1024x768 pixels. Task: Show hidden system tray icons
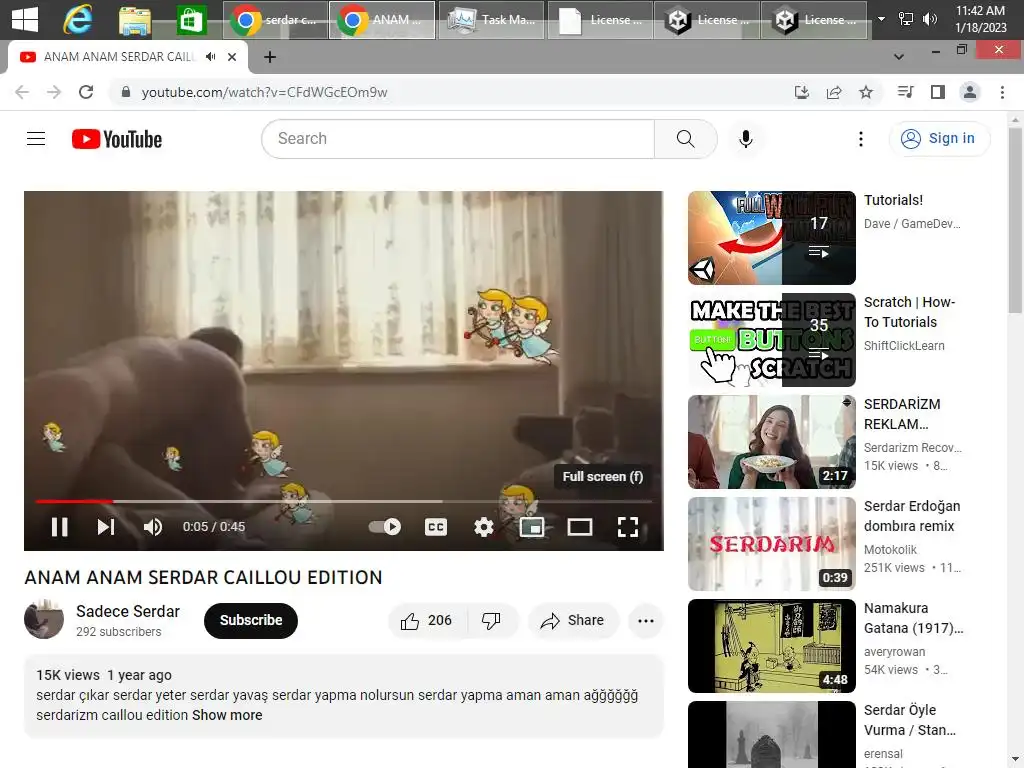881,19
